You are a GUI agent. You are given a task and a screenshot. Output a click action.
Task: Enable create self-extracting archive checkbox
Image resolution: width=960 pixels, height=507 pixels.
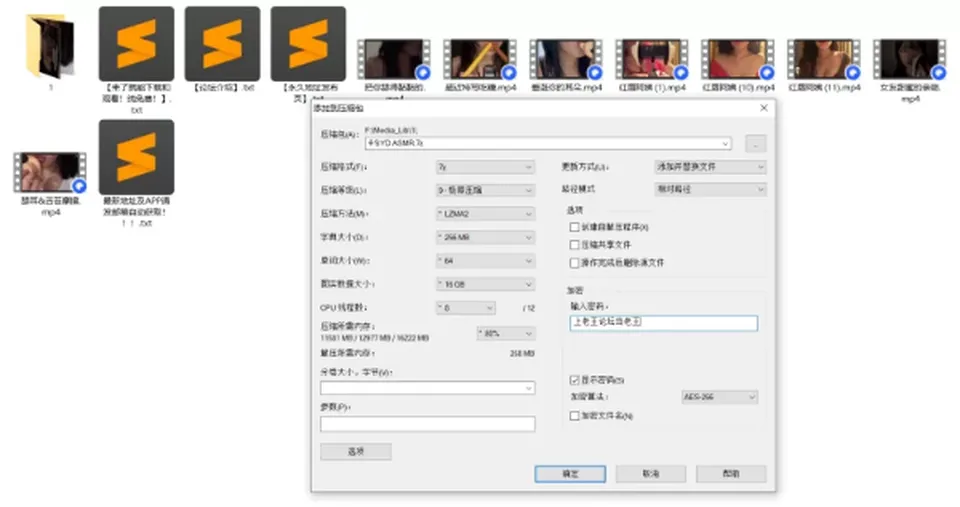pos(574,227)
